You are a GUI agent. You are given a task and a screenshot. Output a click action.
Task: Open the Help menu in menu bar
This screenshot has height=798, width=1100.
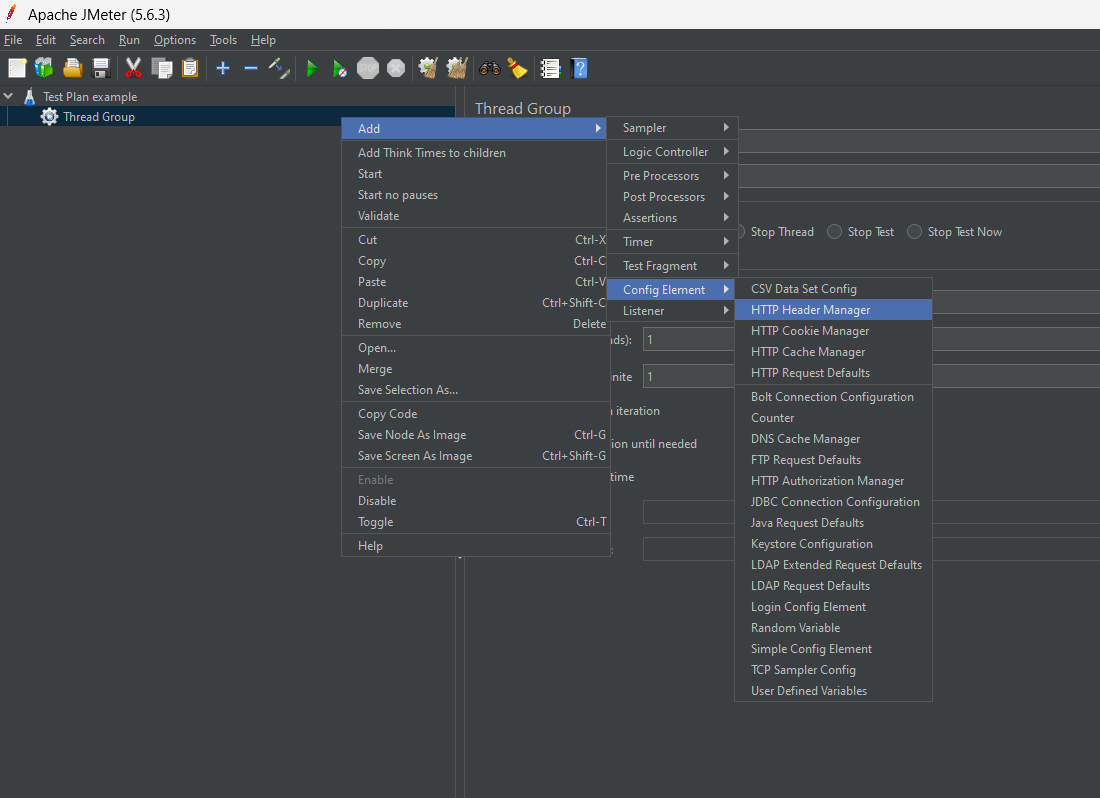point(263,40)
